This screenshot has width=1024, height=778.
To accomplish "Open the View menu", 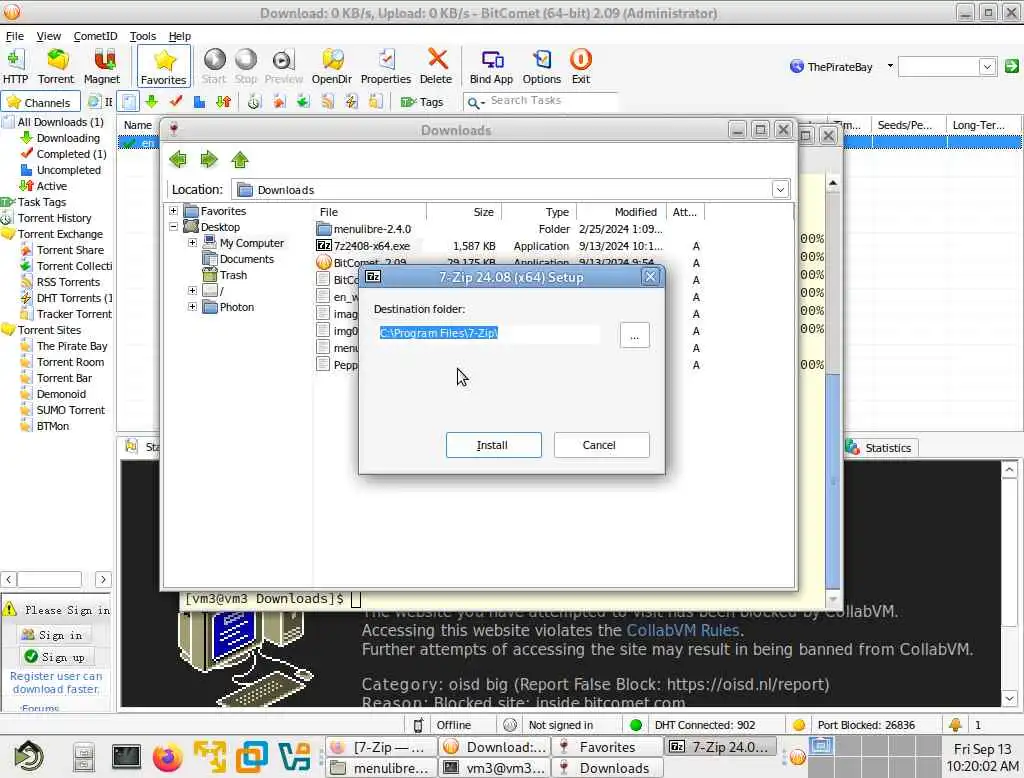I will 48,36.
